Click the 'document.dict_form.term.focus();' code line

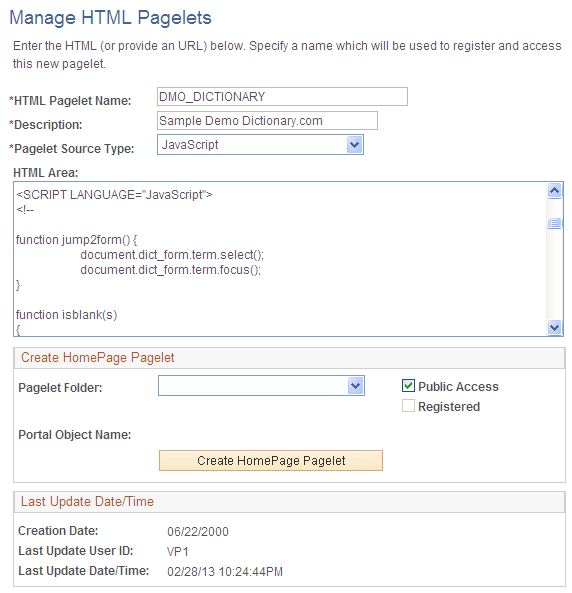click(170, 270)
